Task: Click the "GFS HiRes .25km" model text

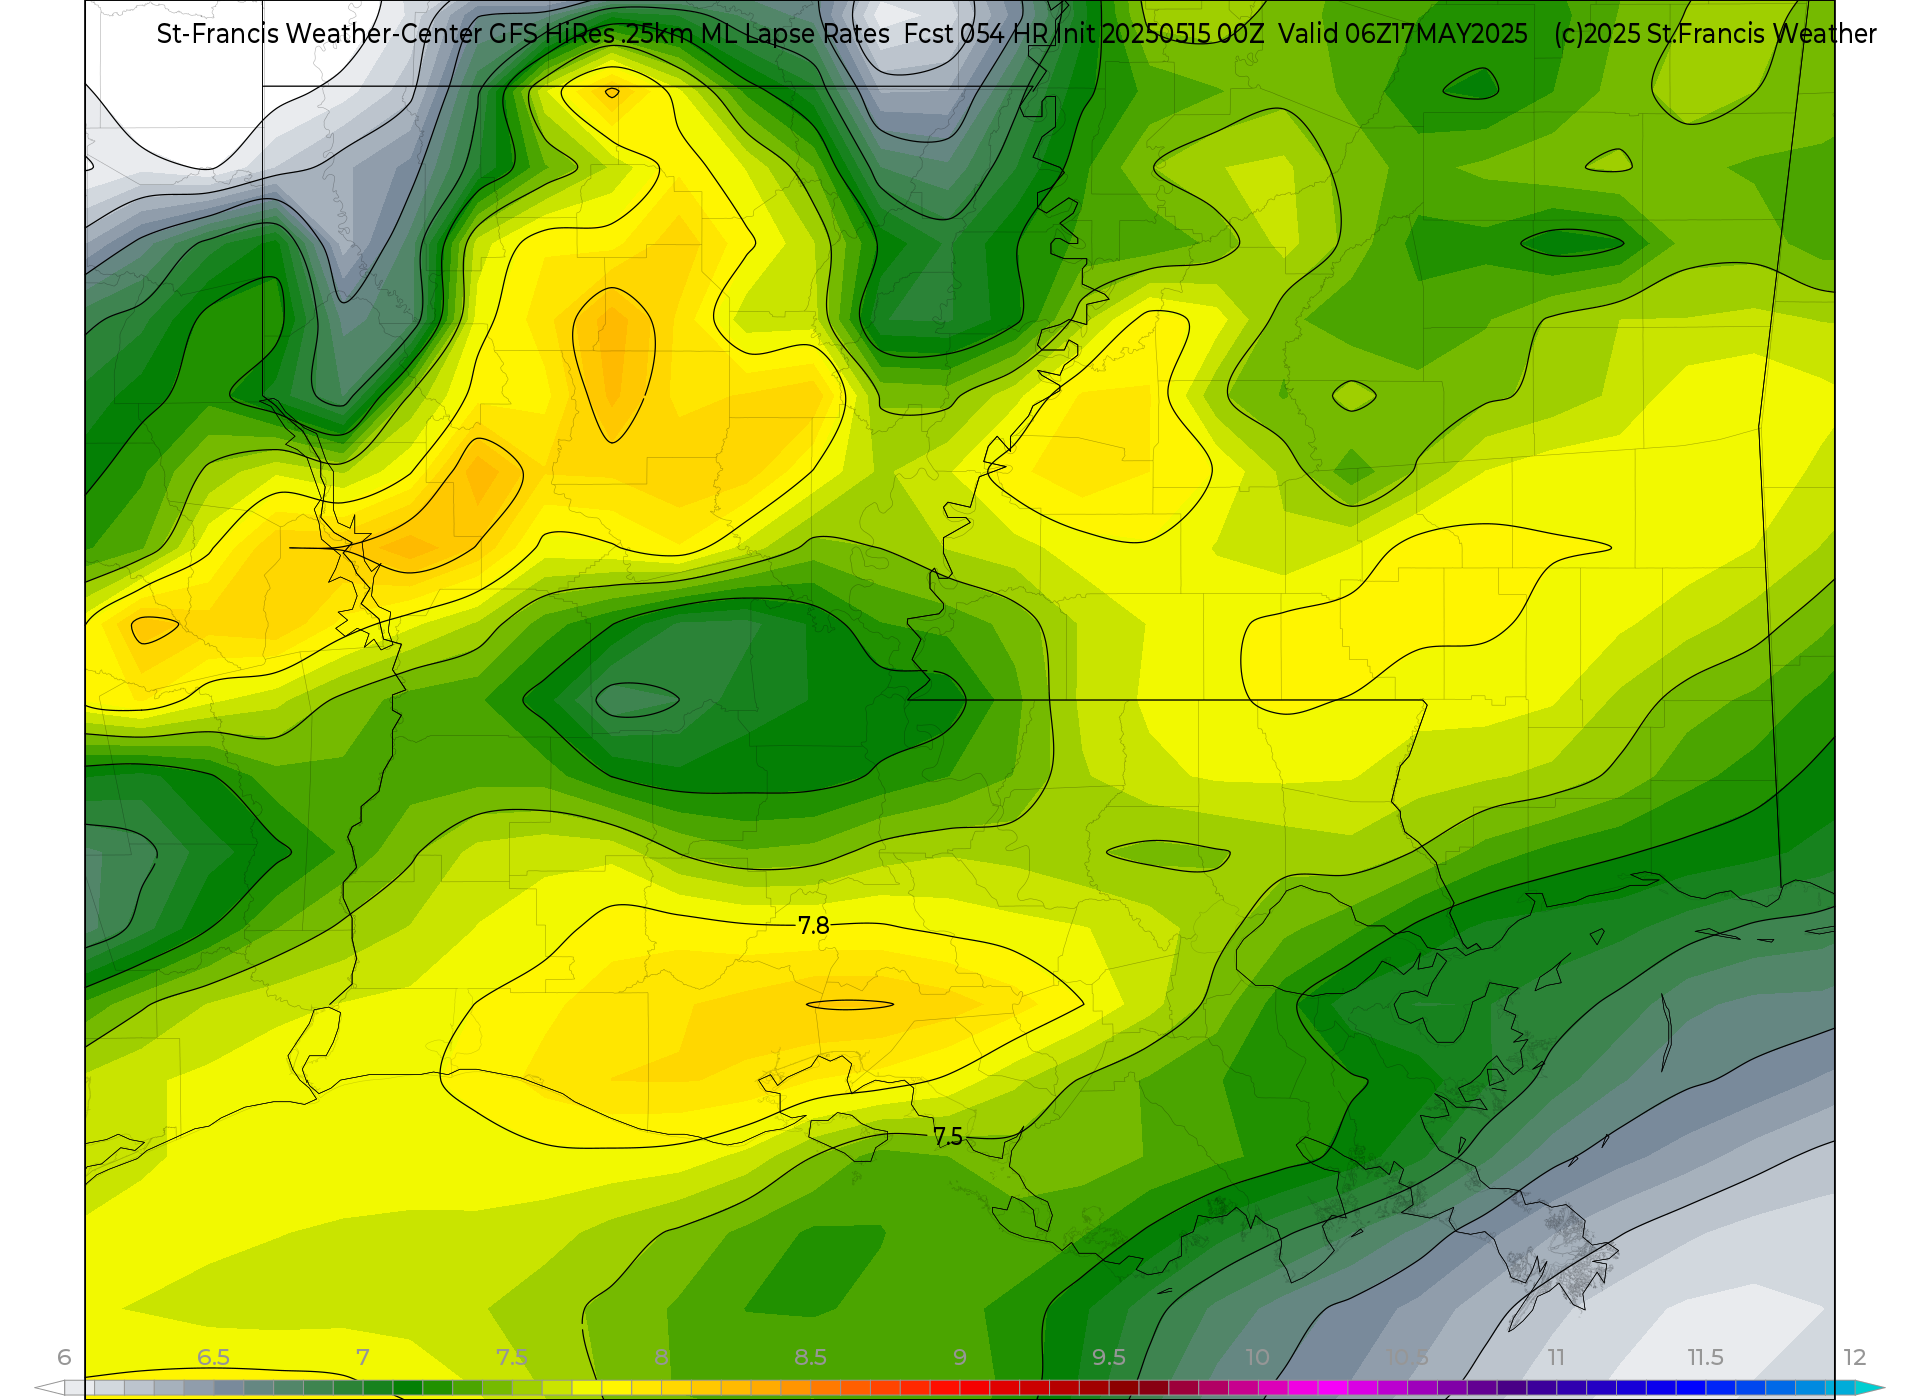Action: (x=591, y=34)
